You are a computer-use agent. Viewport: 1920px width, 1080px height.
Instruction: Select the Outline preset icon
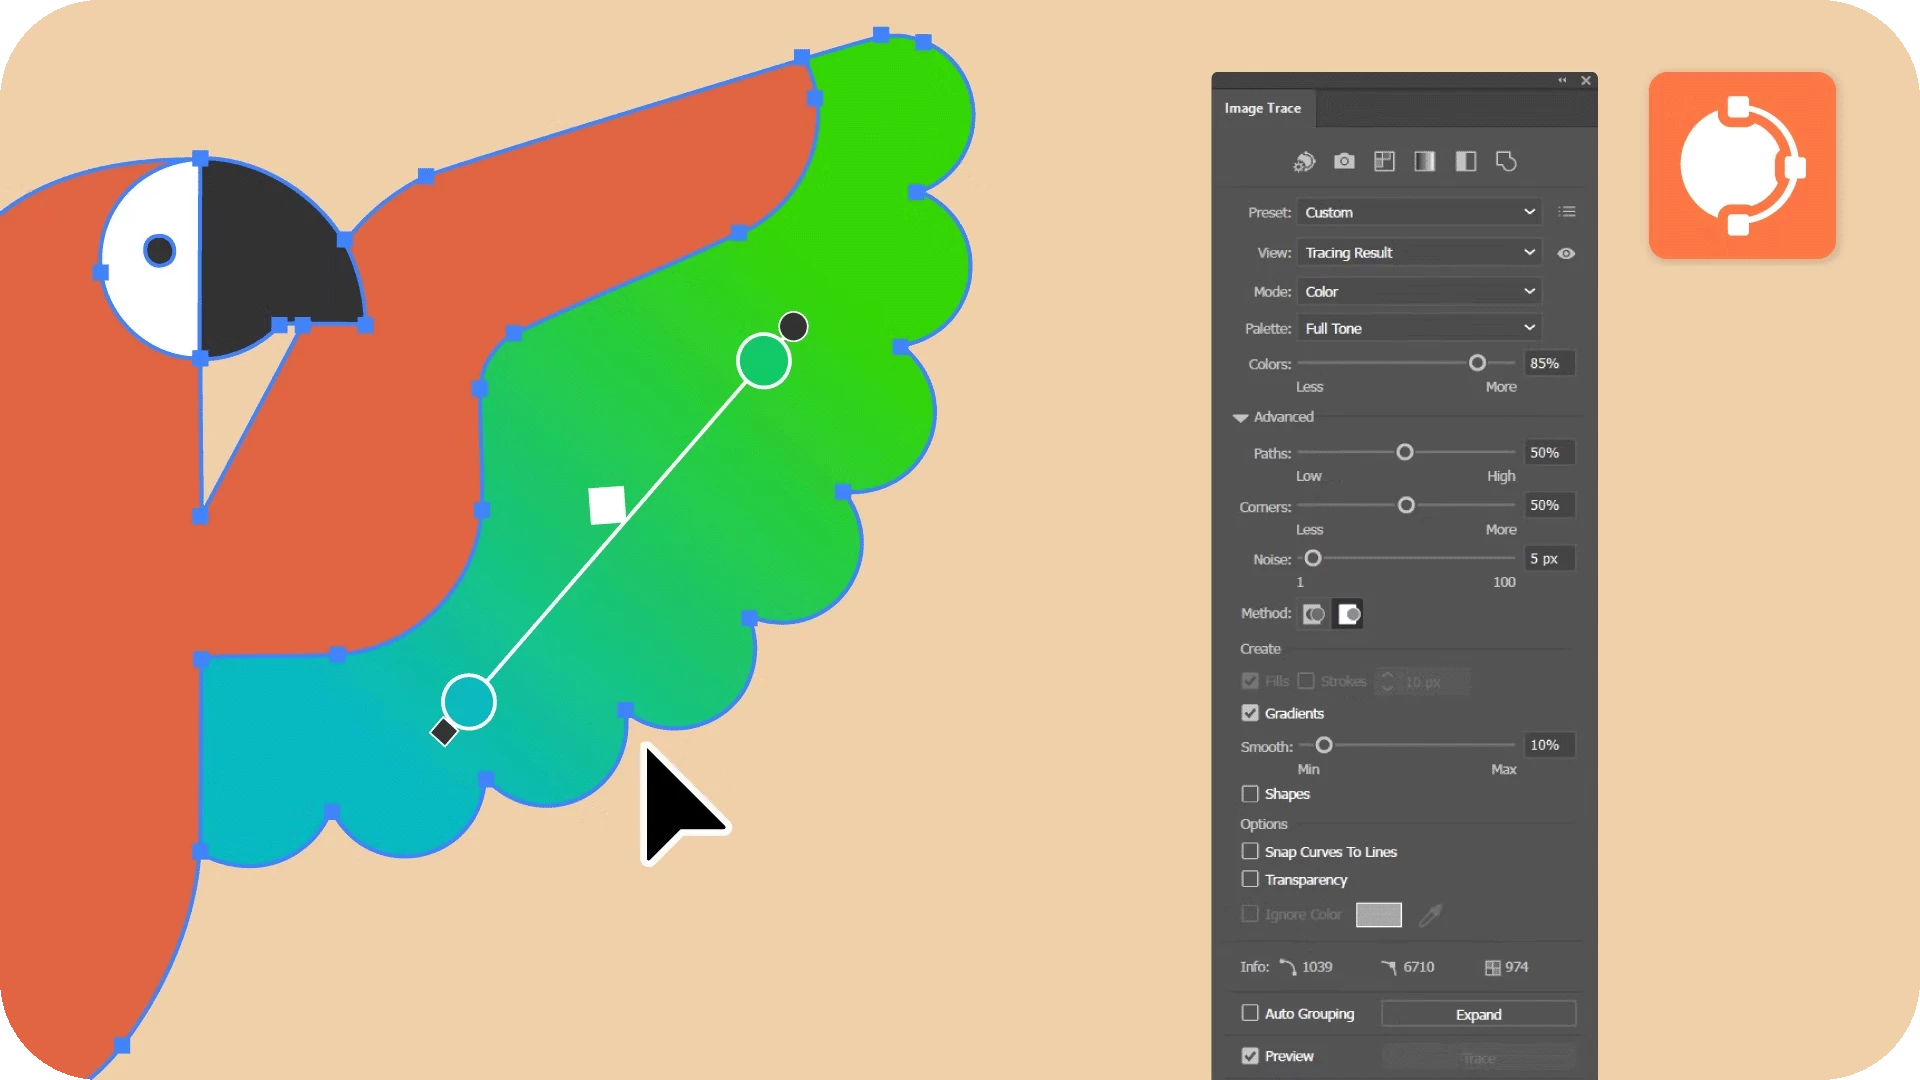click(1506, 161)
